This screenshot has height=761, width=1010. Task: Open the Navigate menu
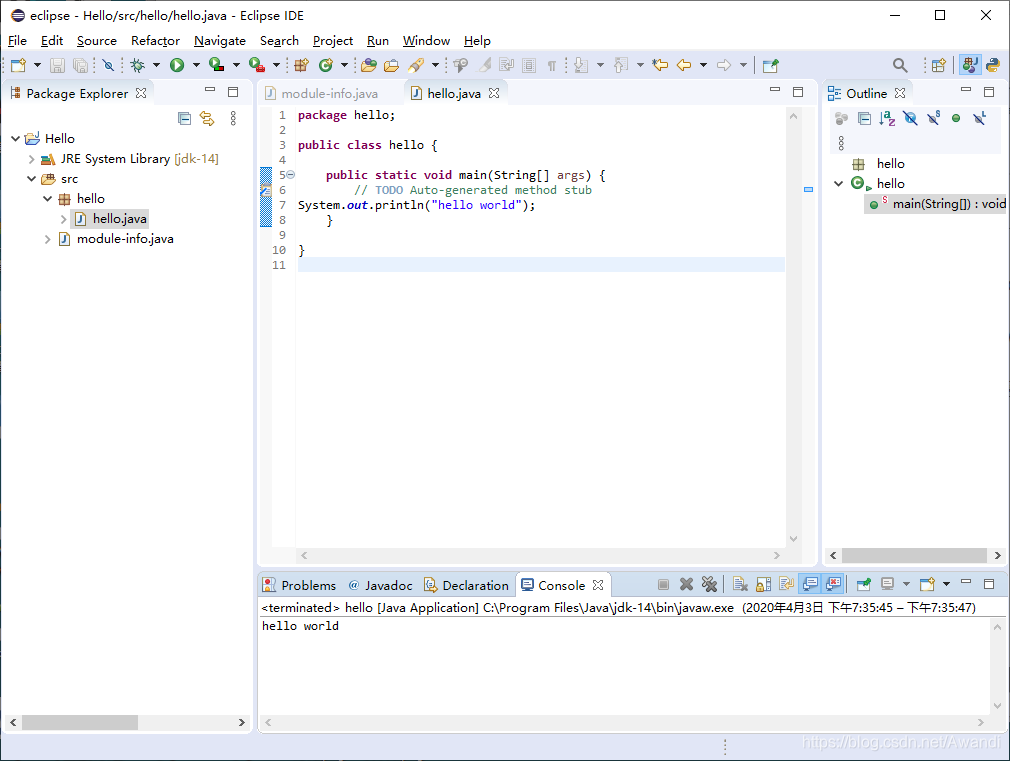click(x=220, y=41)
